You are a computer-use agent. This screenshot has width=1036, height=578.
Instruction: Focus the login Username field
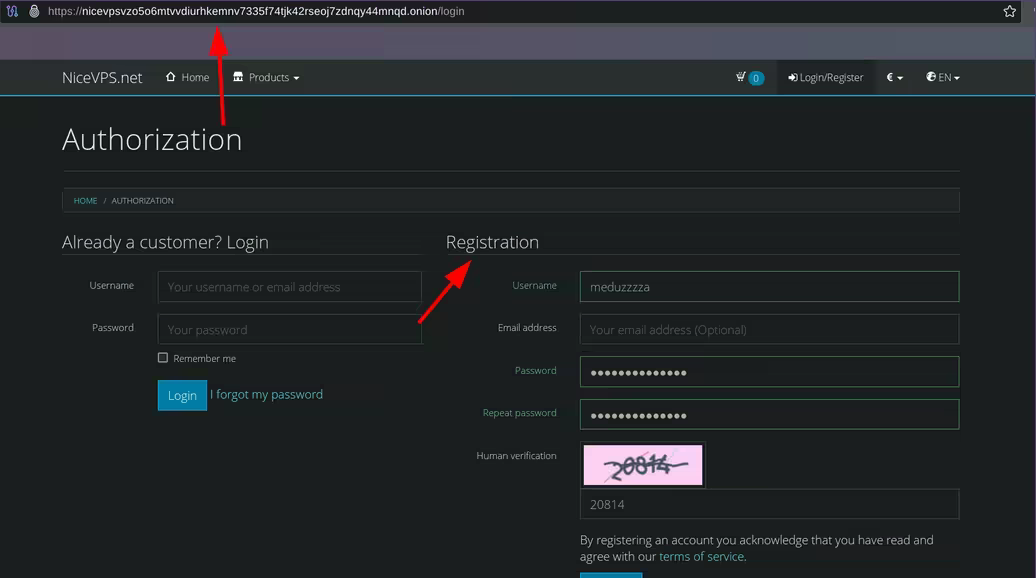click(x=289, y=287)
